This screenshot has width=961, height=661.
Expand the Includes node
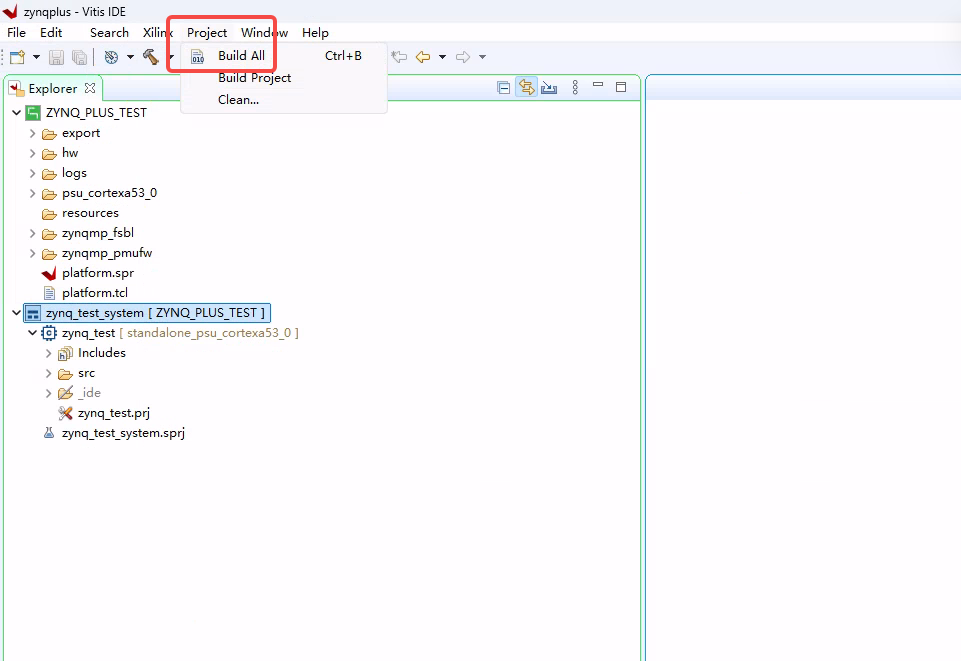(x=48, y=353)
